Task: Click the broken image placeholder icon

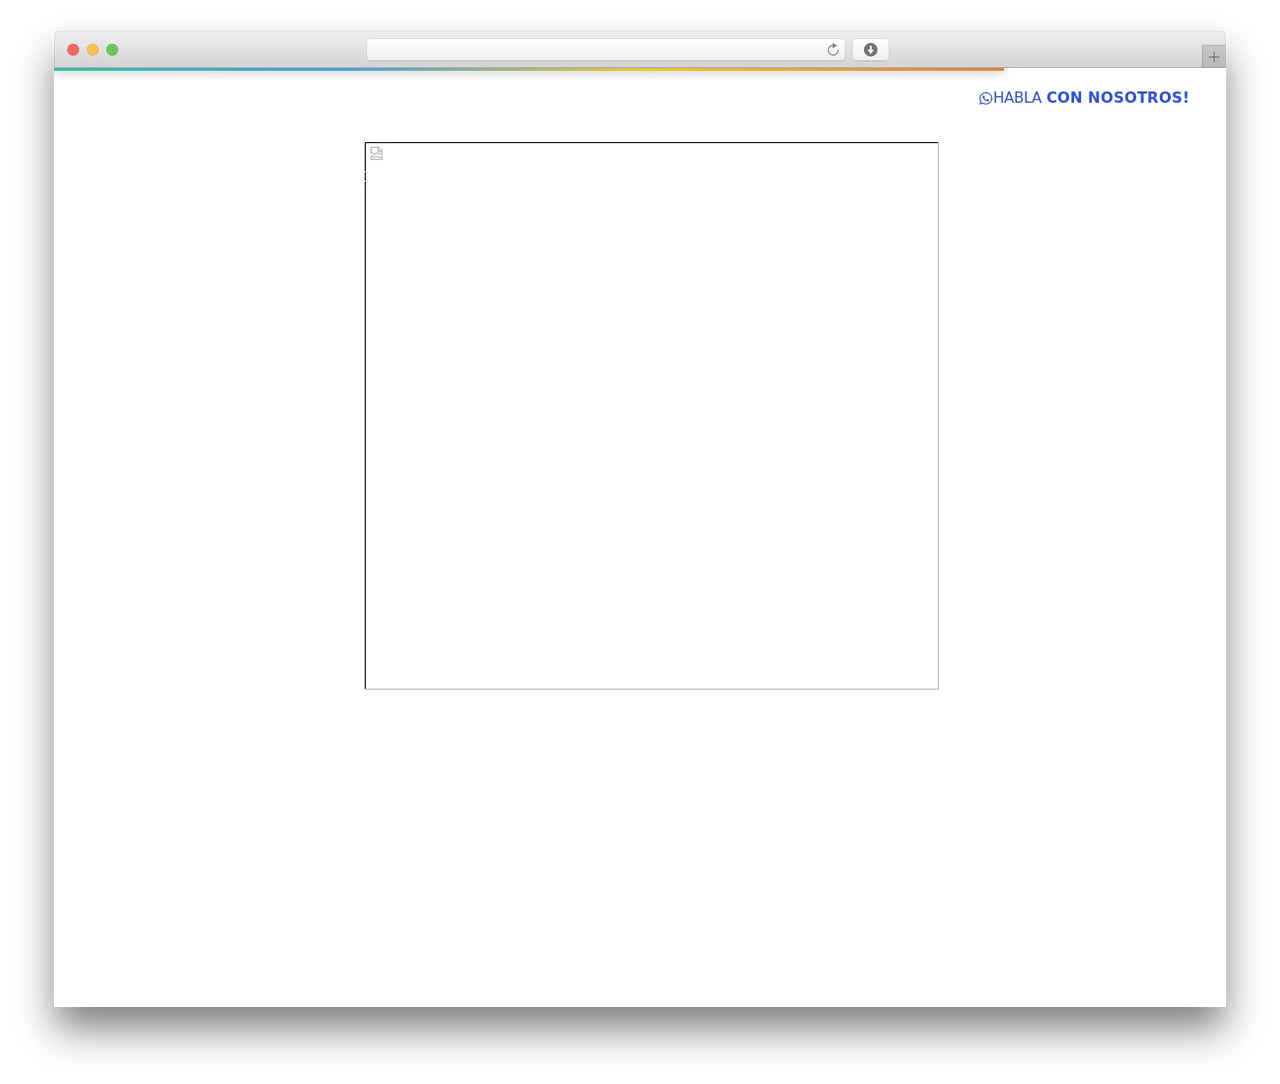Action: [376, 153]
